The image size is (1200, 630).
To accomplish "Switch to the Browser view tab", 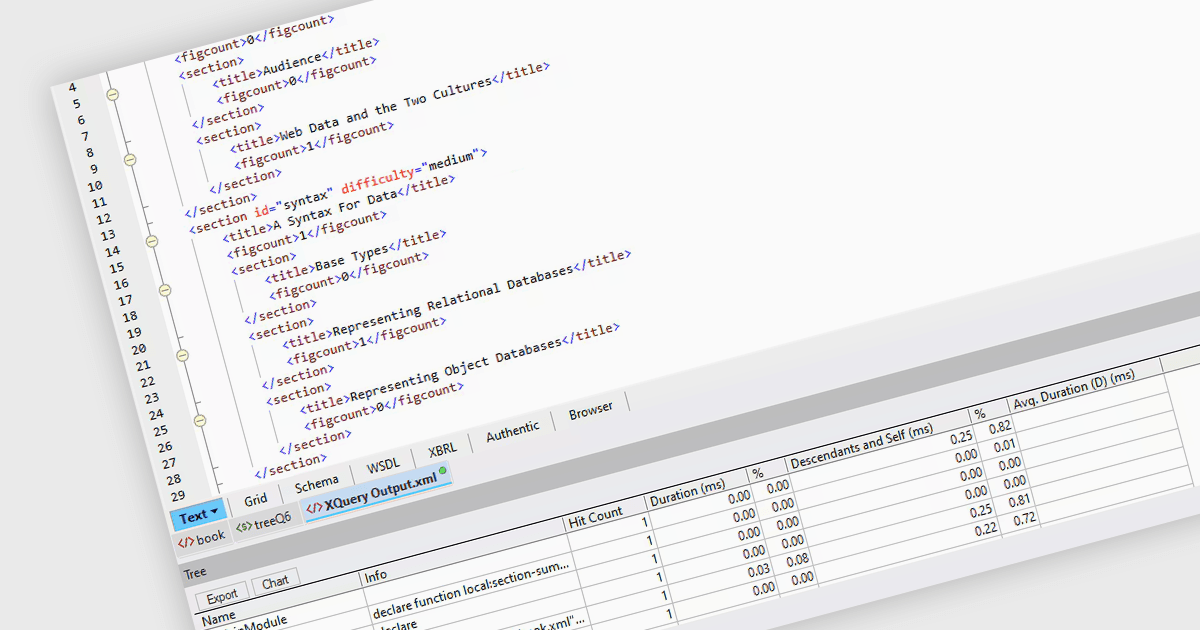I will pyautogui.click(x=590, y=411).
